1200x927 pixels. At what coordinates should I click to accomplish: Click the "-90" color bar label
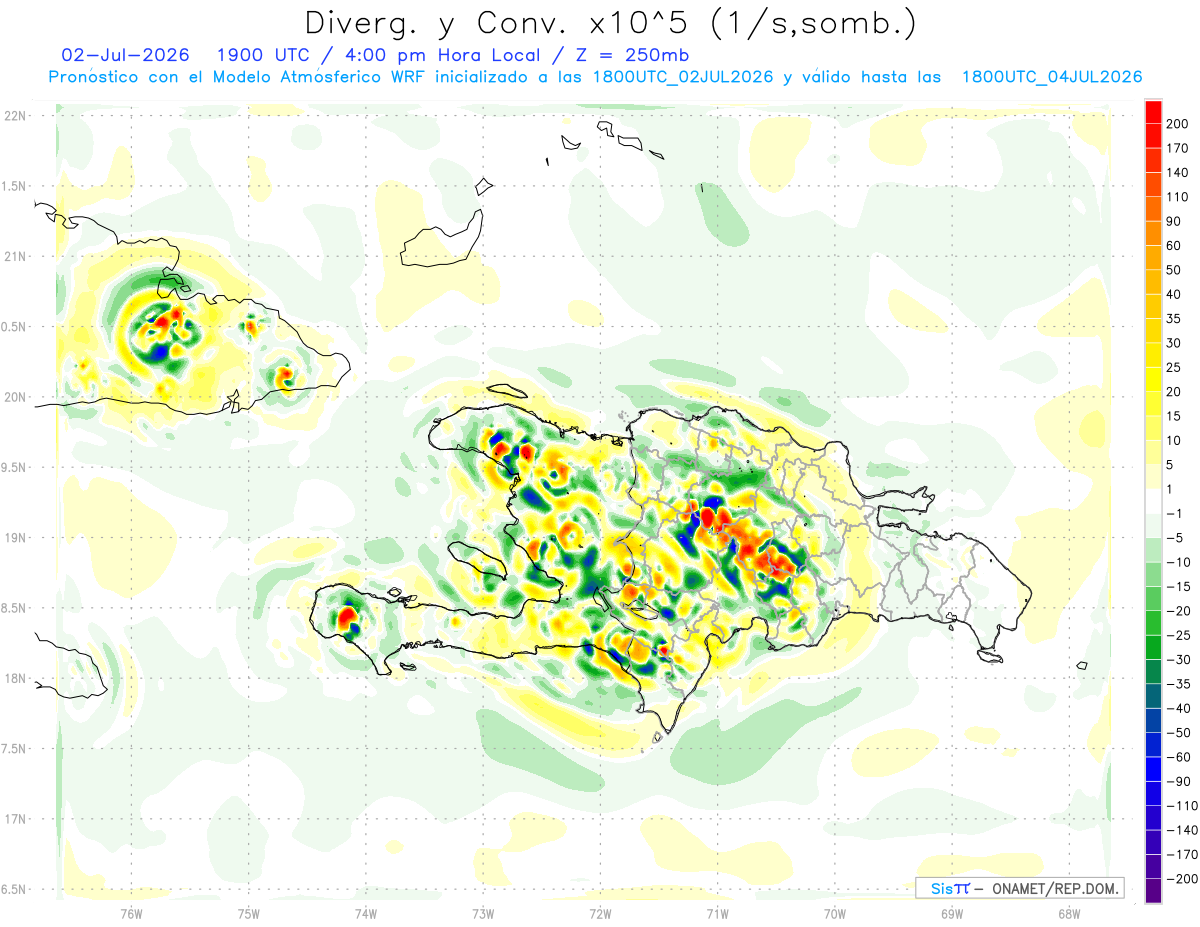tap(1181, 781)
